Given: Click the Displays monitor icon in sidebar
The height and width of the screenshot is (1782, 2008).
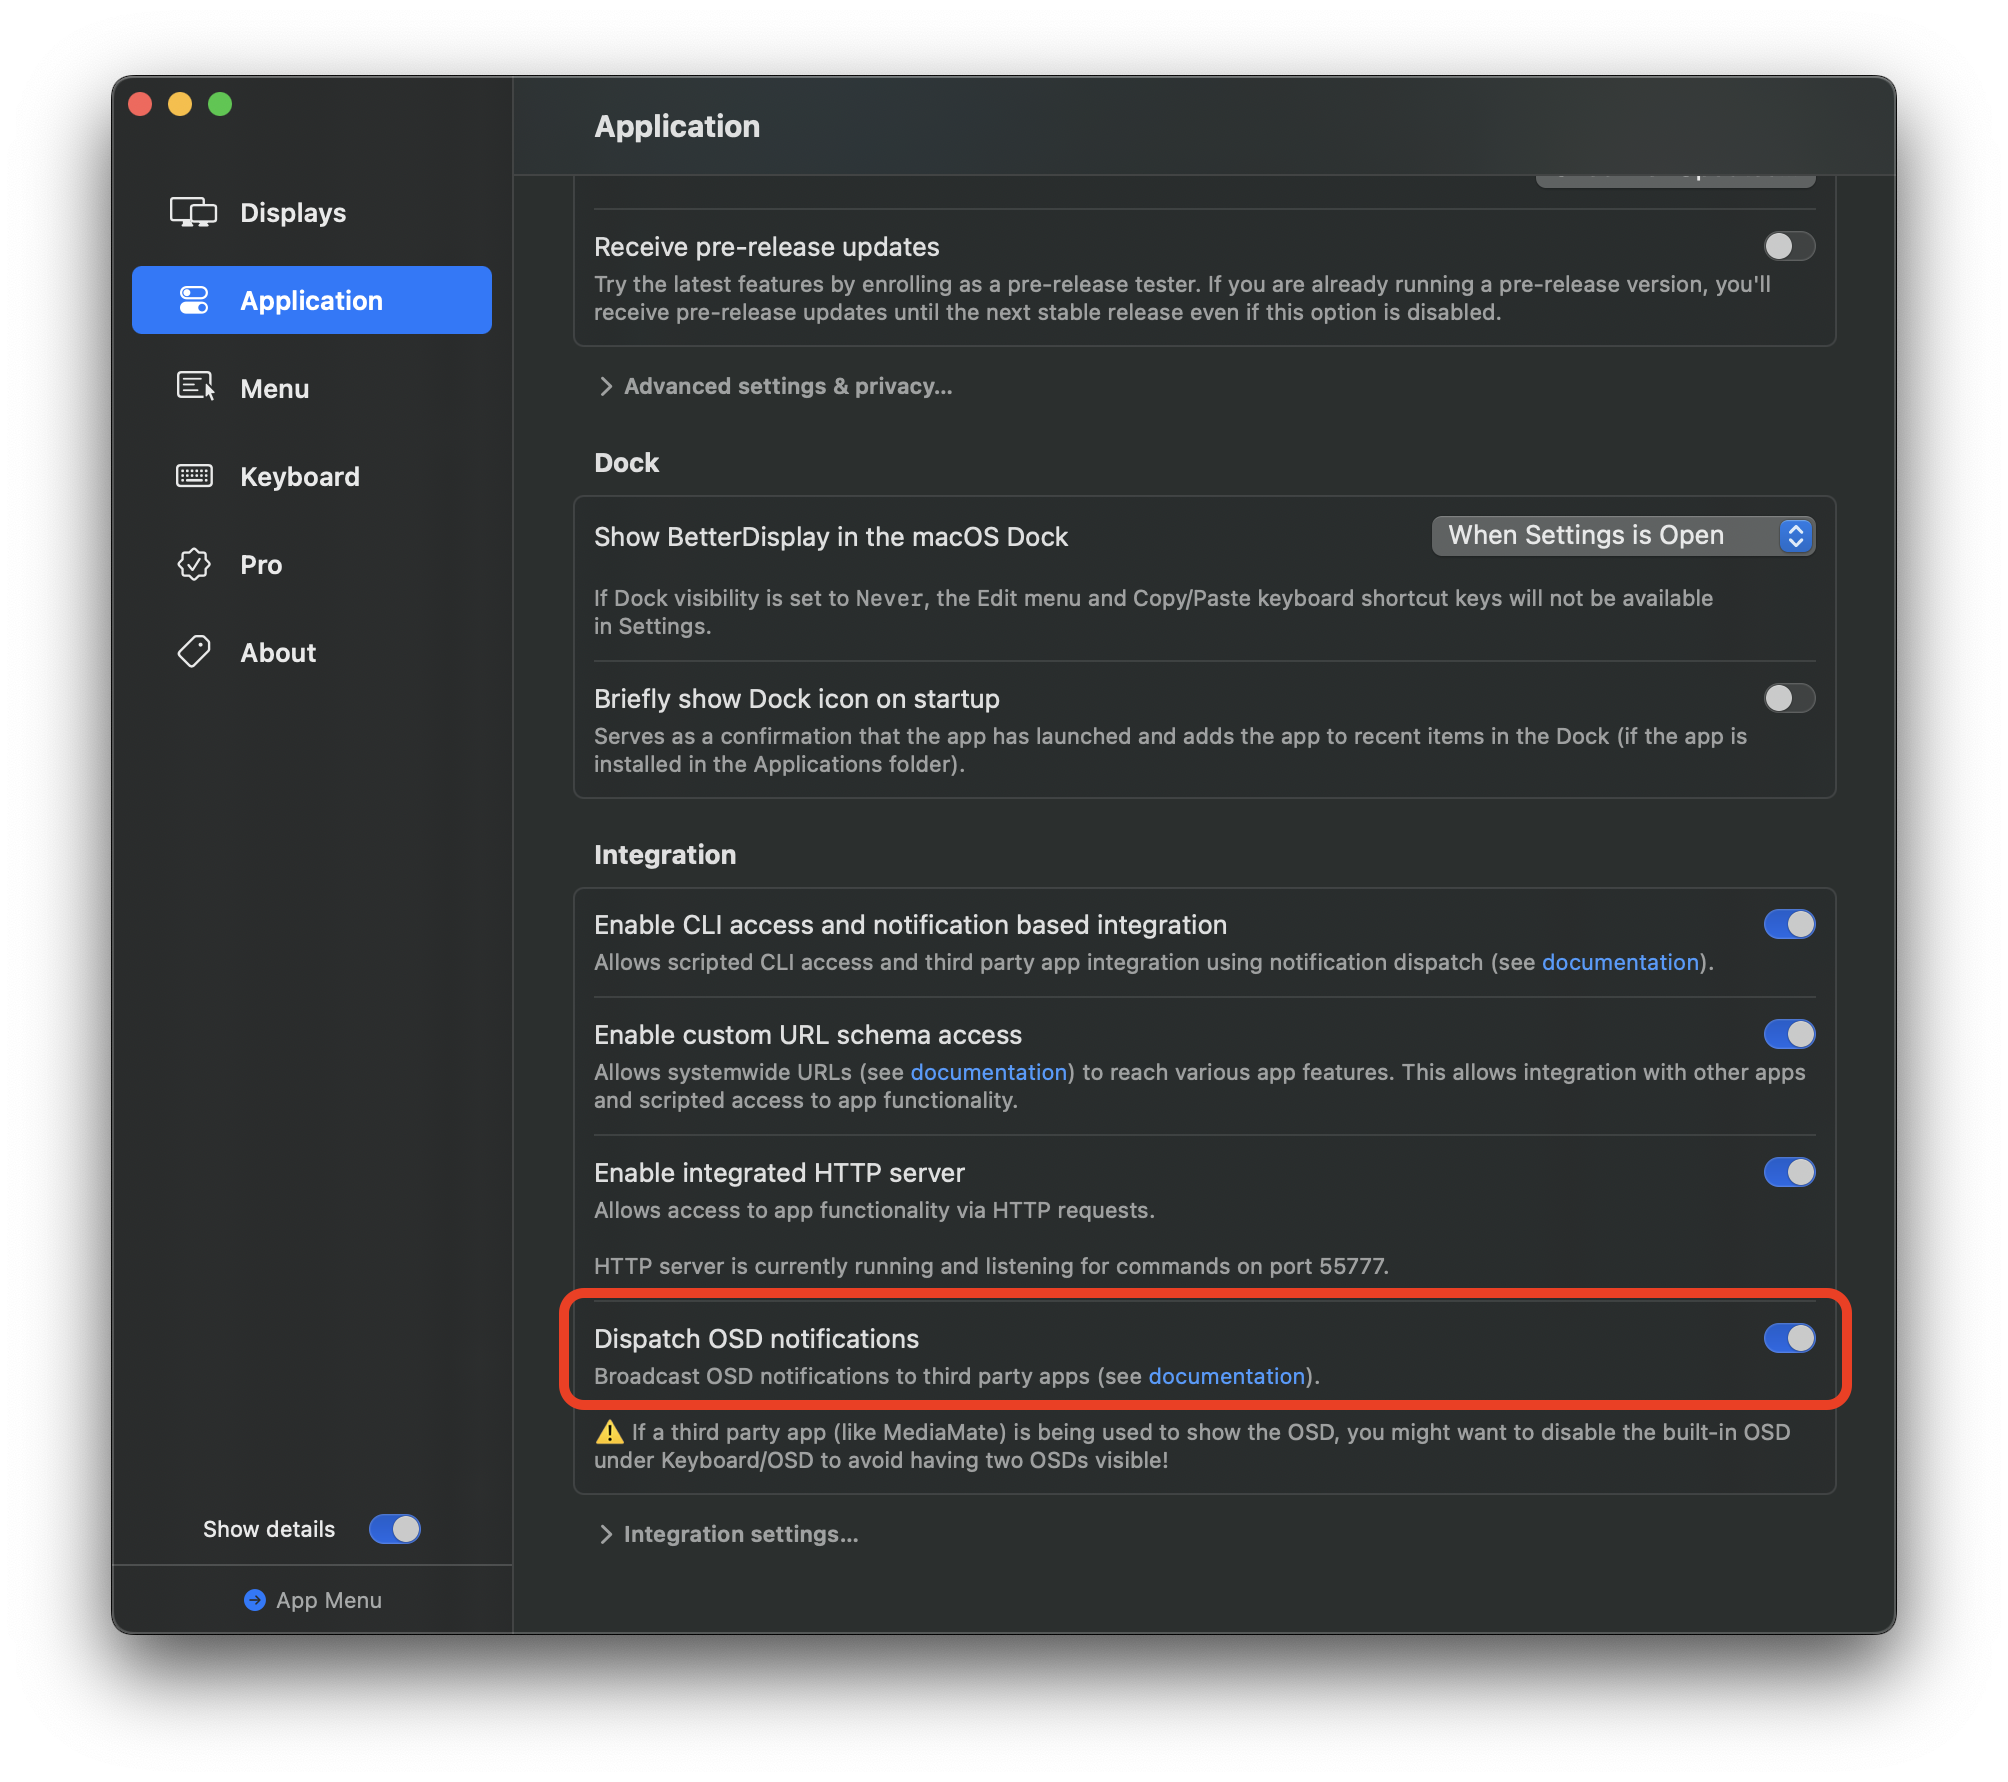Looking at the screenshot, I should [x=193, y=212].
